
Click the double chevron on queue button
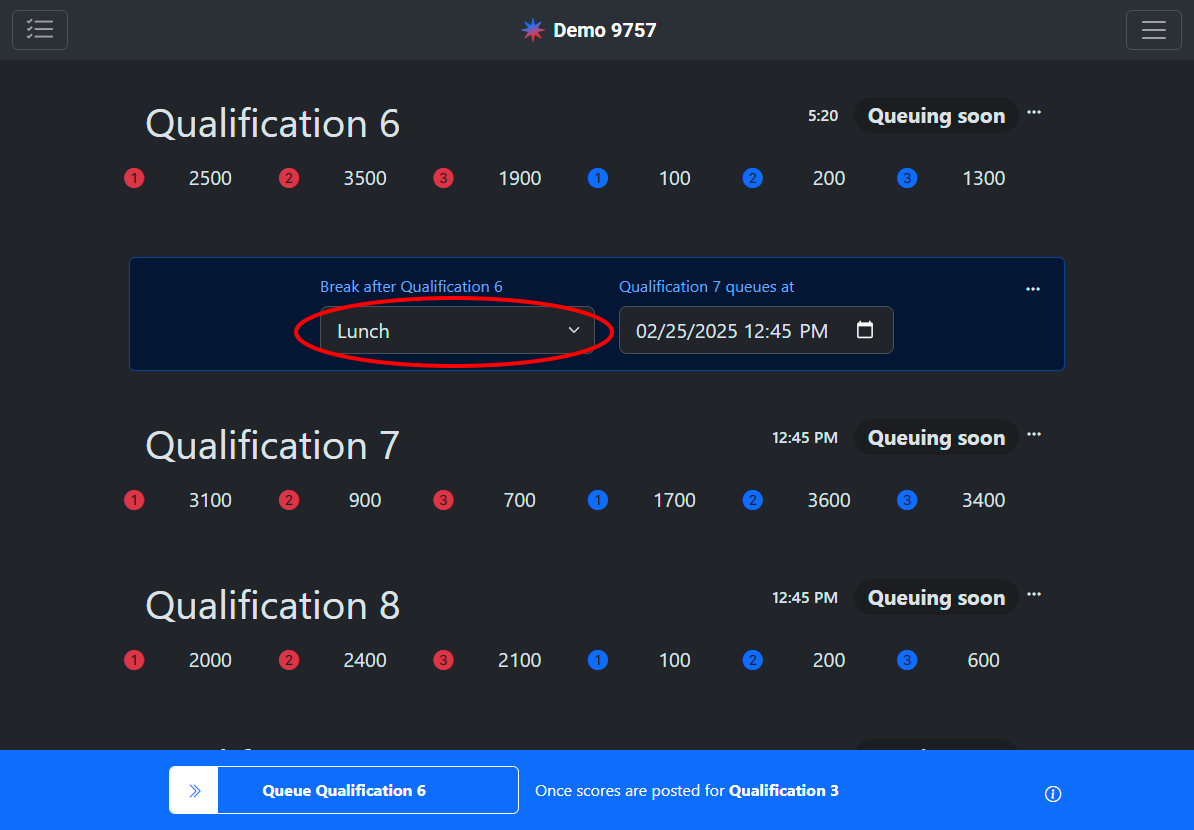tap(195, 791)
